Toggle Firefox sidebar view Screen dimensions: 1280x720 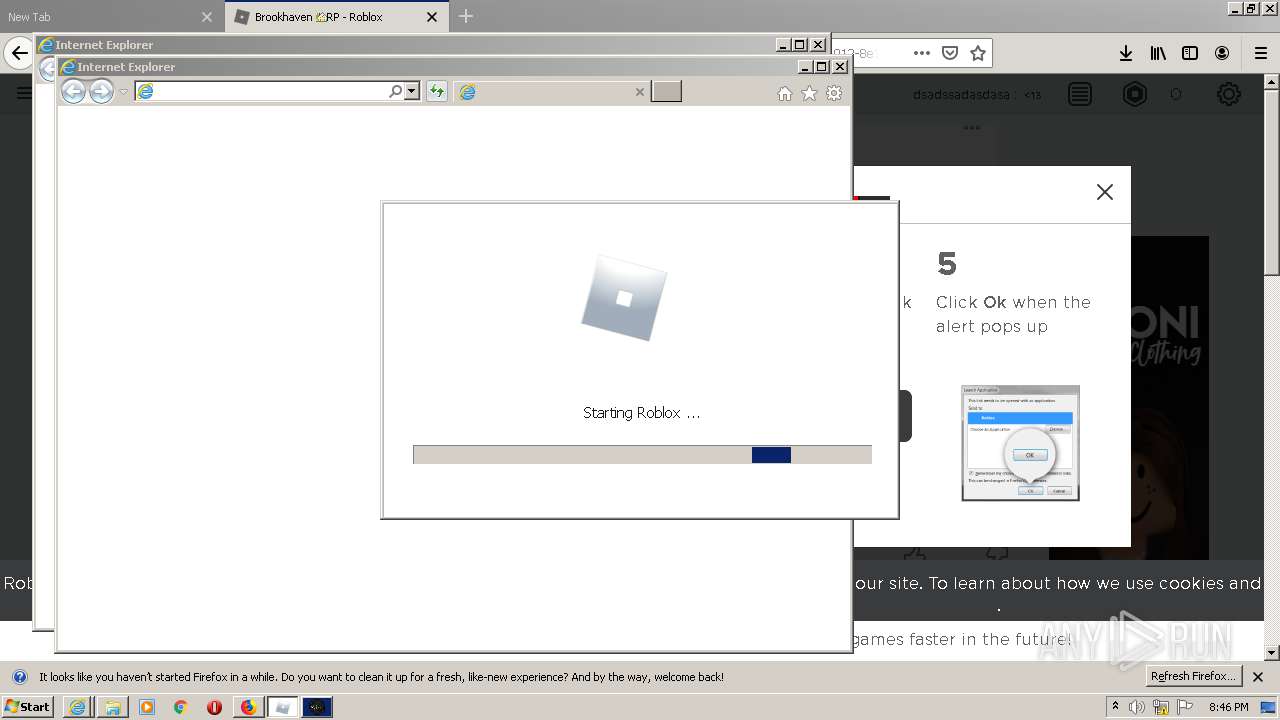click(x=1190, y=53)
